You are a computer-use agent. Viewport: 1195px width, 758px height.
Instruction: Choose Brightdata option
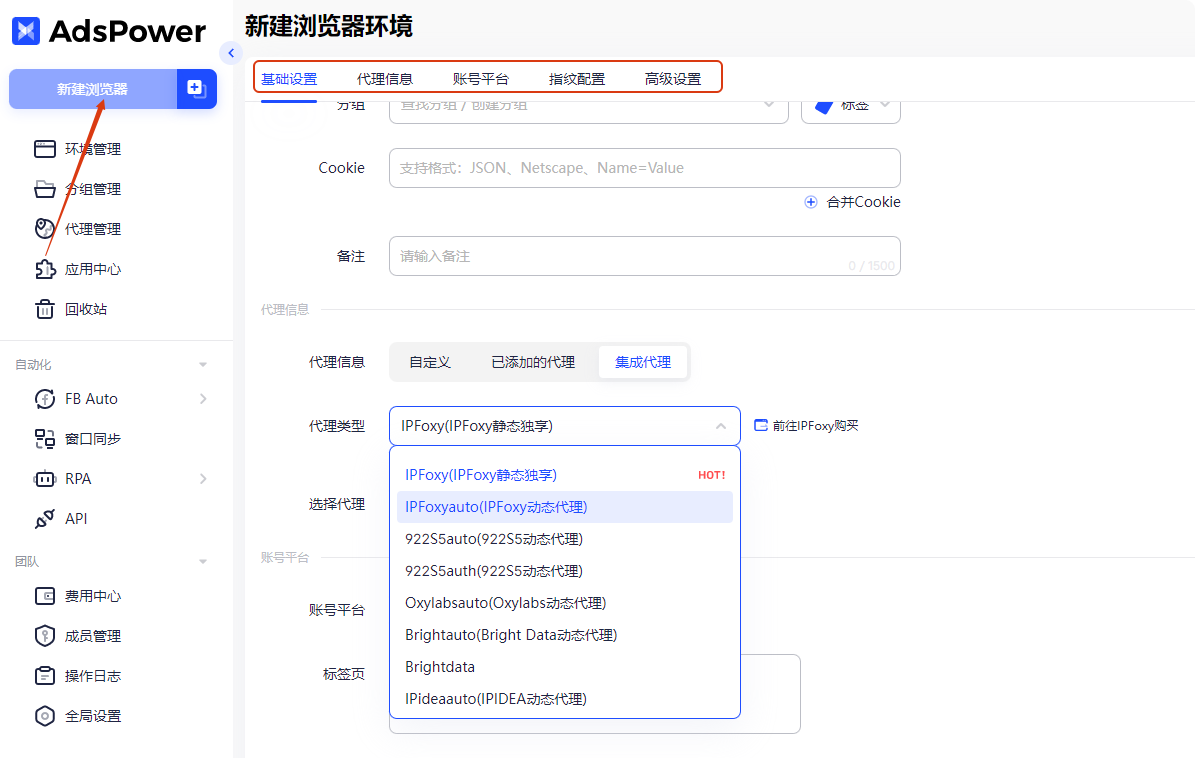pyautogui.click(x=565, y=667)
